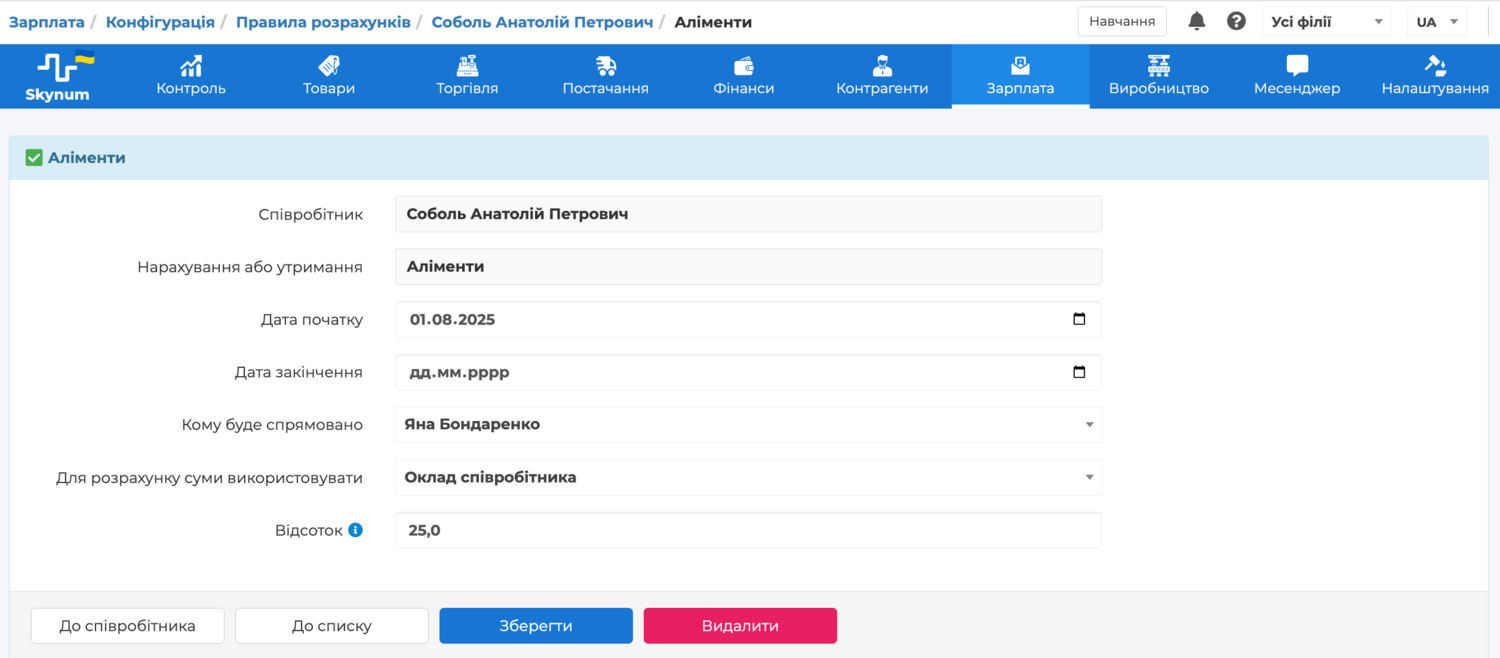
Task: Click the Навчання button
Action: point(1121,21)
